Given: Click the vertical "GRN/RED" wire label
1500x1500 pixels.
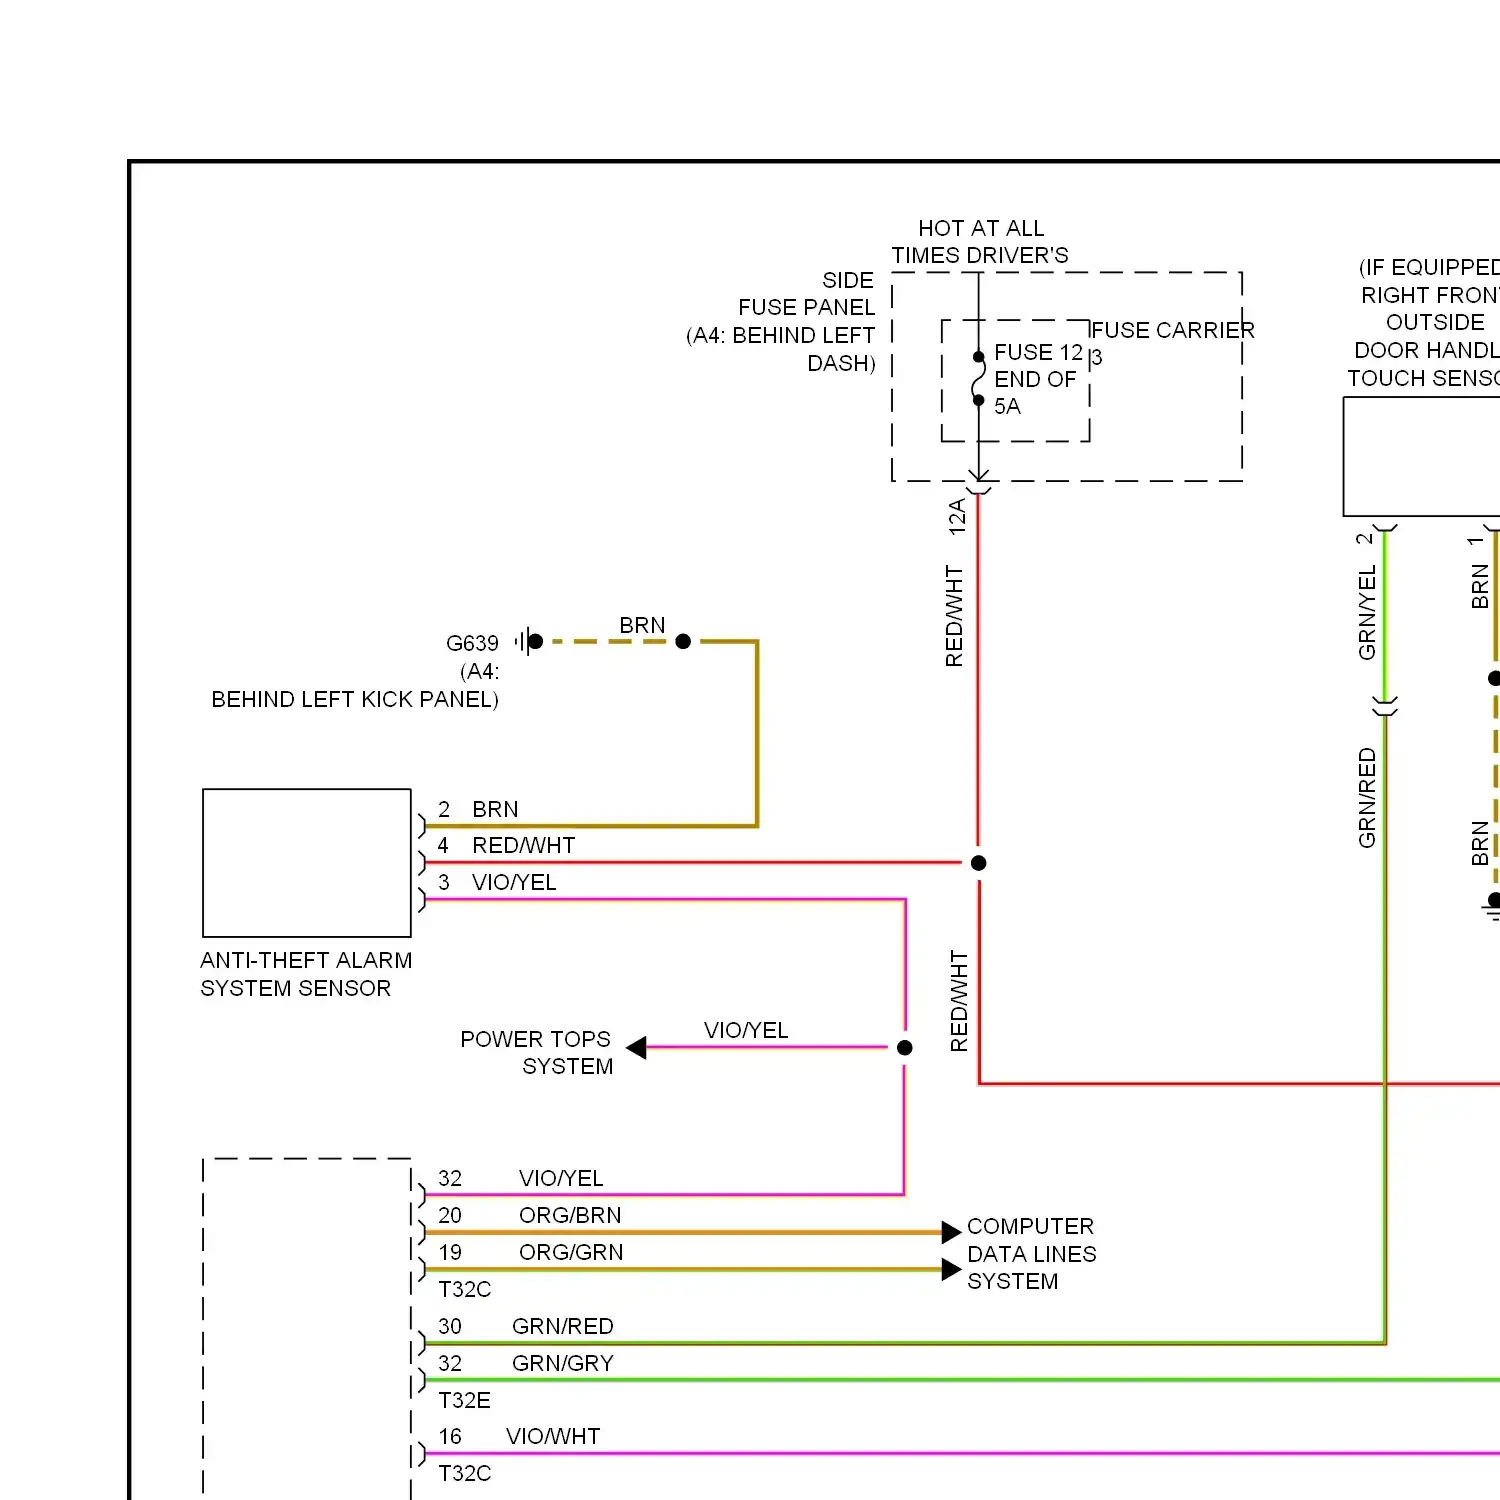Looking at the screenshot, I should pos(1367,798).
